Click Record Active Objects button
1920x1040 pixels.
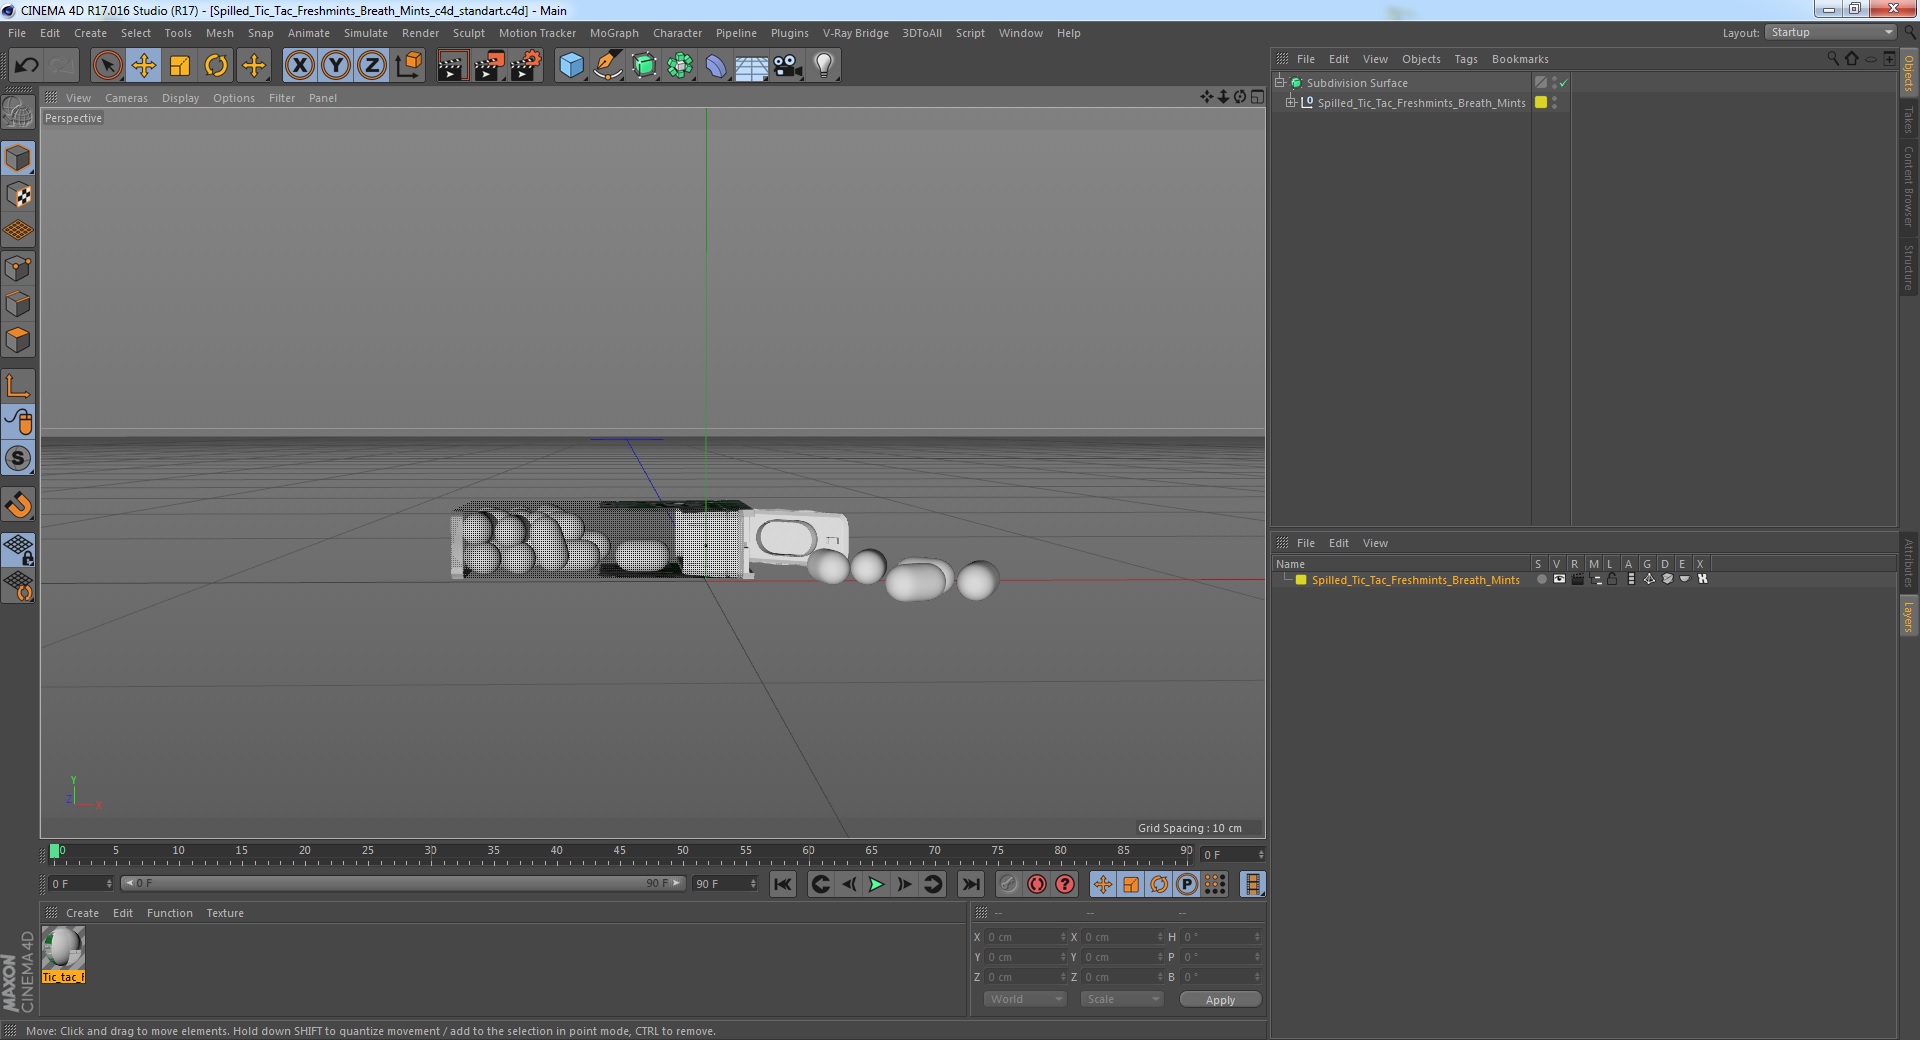(1009, 884)
